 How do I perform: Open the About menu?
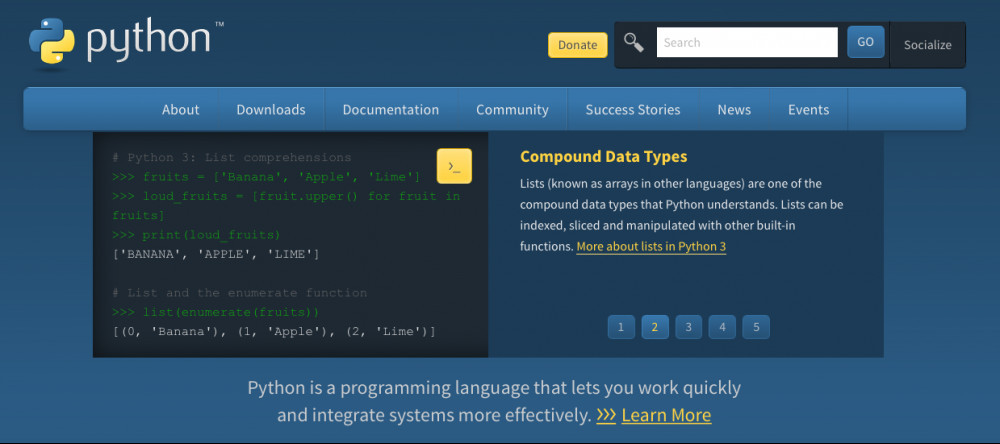[x=180, y=110]
